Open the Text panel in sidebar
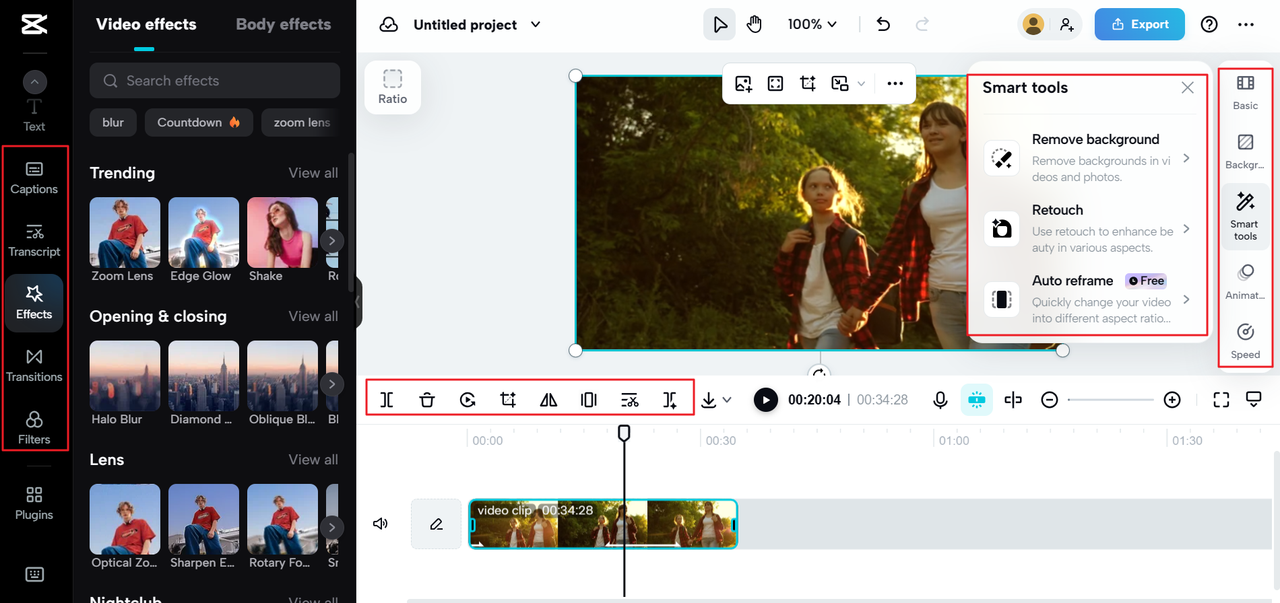 click(x=34, y=115)
